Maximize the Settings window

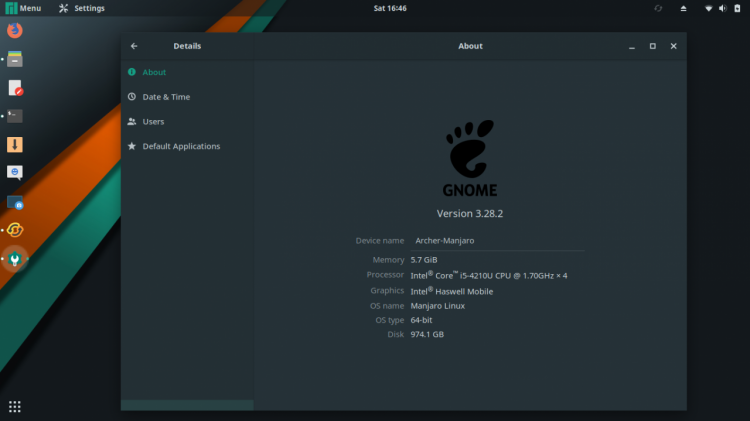(x=653, y=46)
